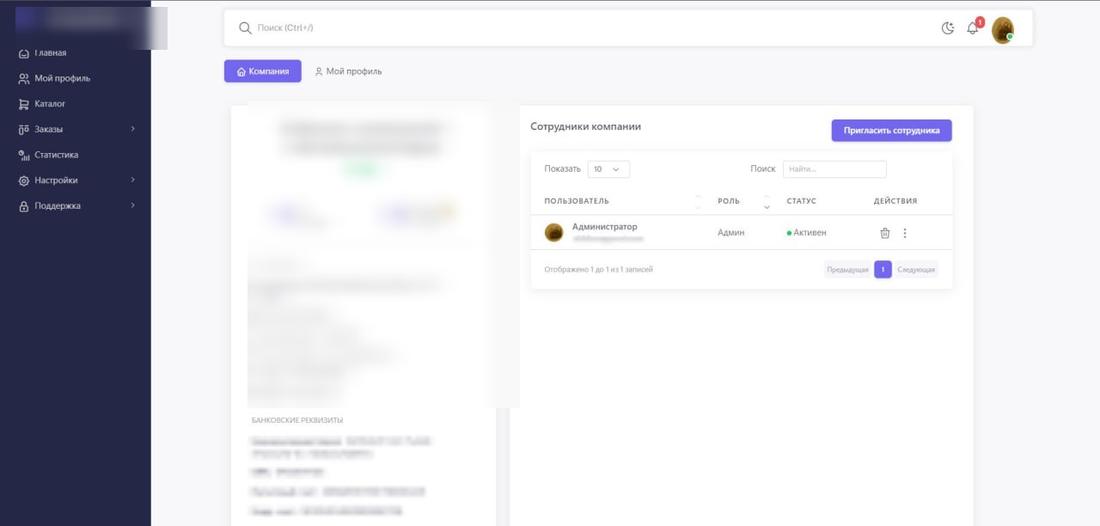Image resolution: width=1100 pixels, height=526 pixels.
Task: Click the Банковские реквизиты section label
Action: [297, 420]
